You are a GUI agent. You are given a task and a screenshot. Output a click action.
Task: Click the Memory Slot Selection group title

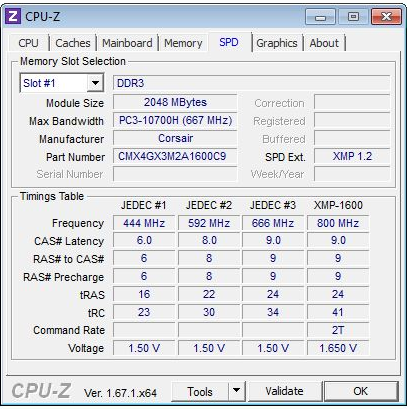[x=73, y=61]
